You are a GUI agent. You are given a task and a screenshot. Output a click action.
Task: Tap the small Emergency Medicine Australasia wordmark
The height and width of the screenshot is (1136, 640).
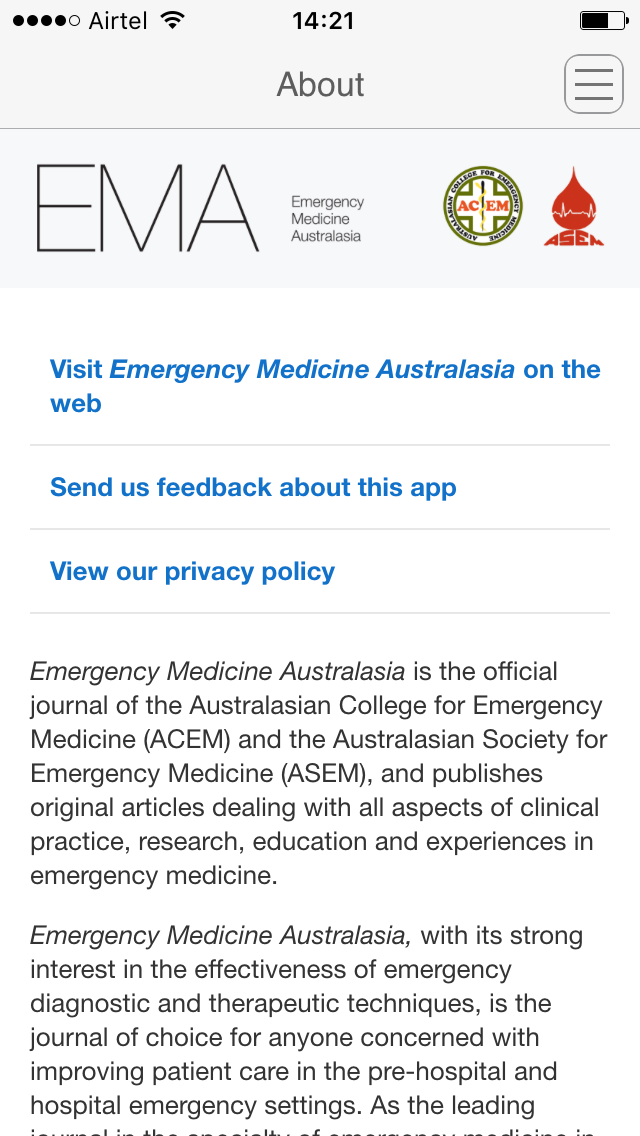tap(327, 219)
